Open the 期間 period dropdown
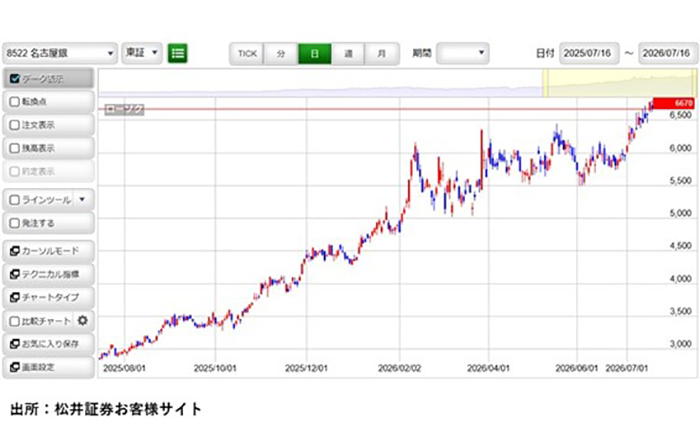 (462, 53)
